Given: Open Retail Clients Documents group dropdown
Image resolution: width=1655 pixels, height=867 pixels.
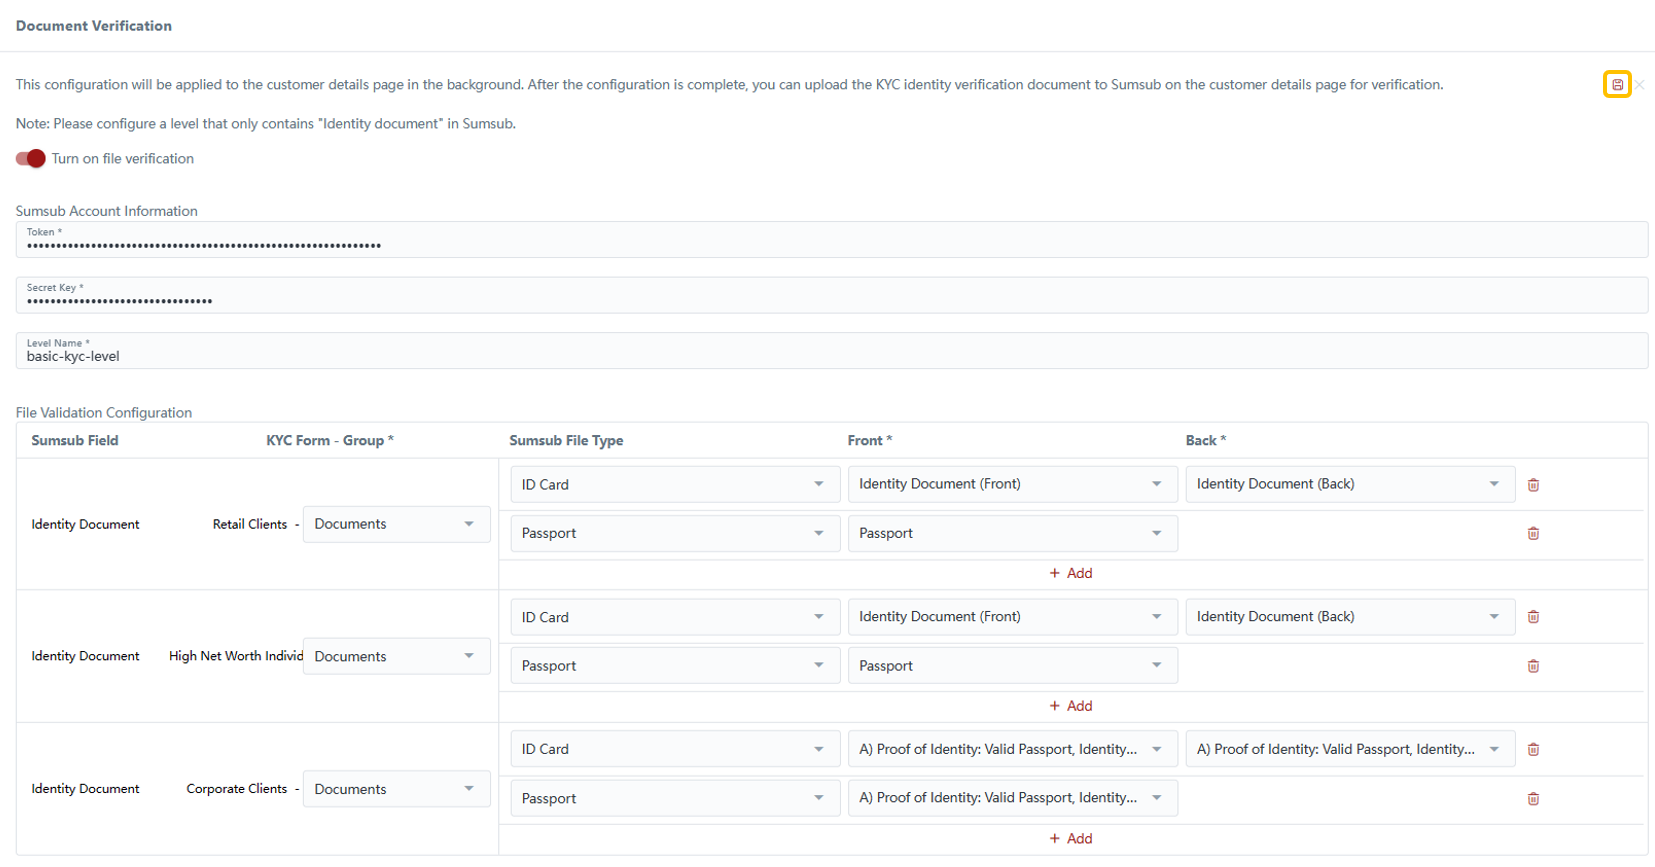Looking at the screenshot, I should (x=396, y=524).
